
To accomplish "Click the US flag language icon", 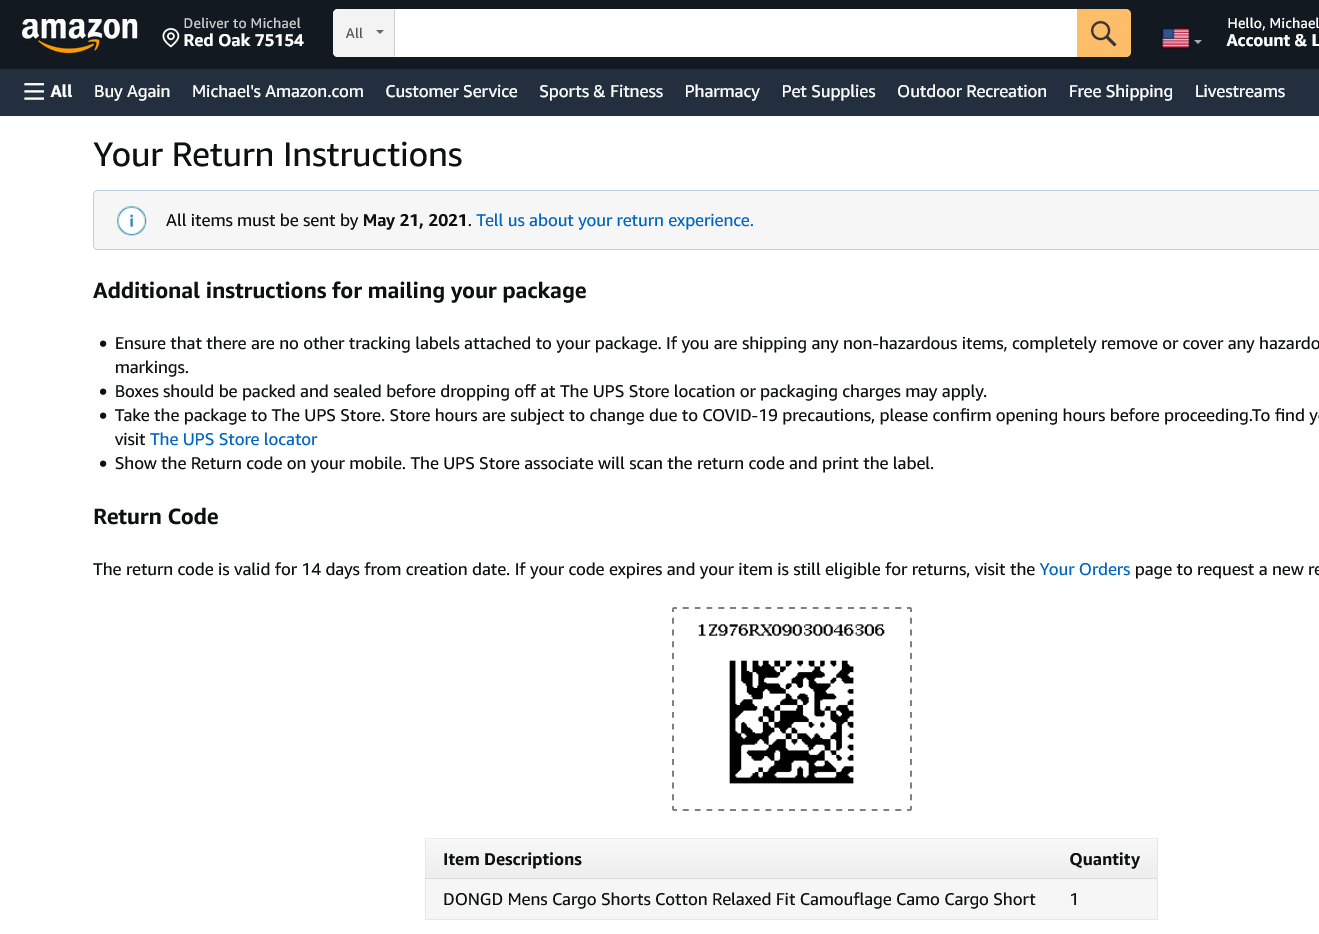I will 1176,39.
